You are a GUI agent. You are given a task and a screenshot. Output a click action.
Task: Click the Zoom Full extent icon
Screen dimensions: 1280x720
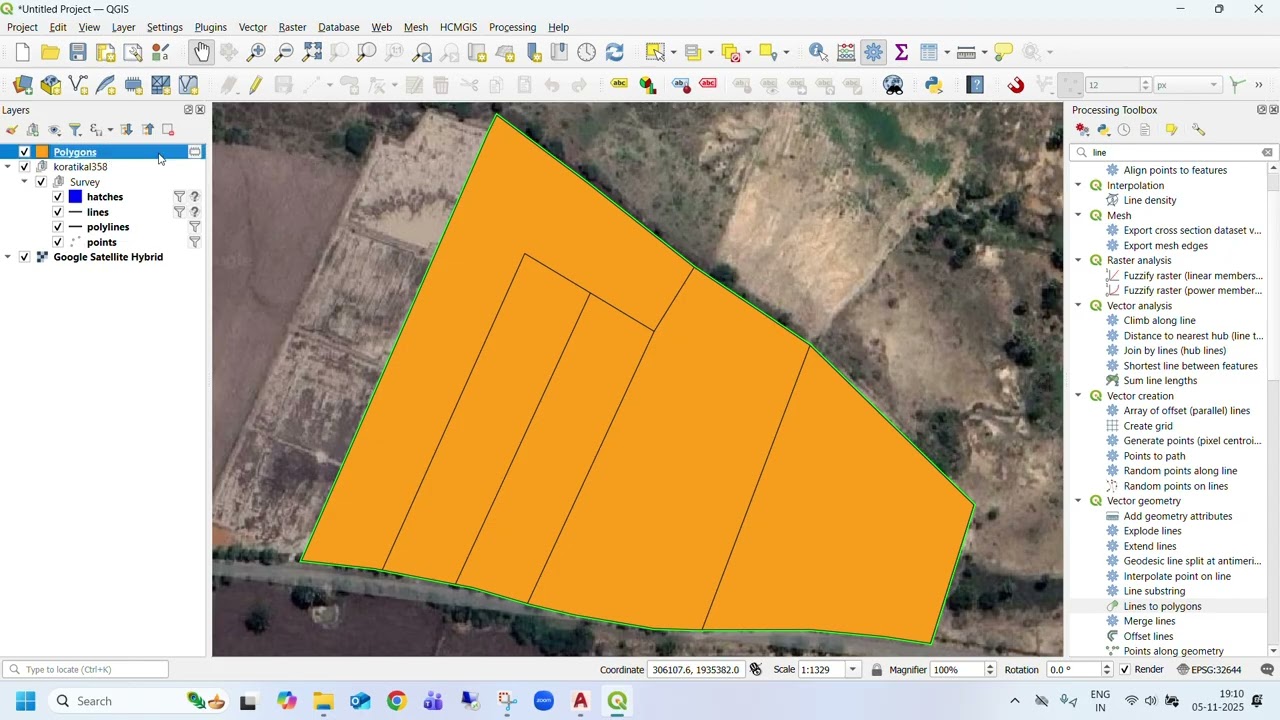click(x=312, y=52)
